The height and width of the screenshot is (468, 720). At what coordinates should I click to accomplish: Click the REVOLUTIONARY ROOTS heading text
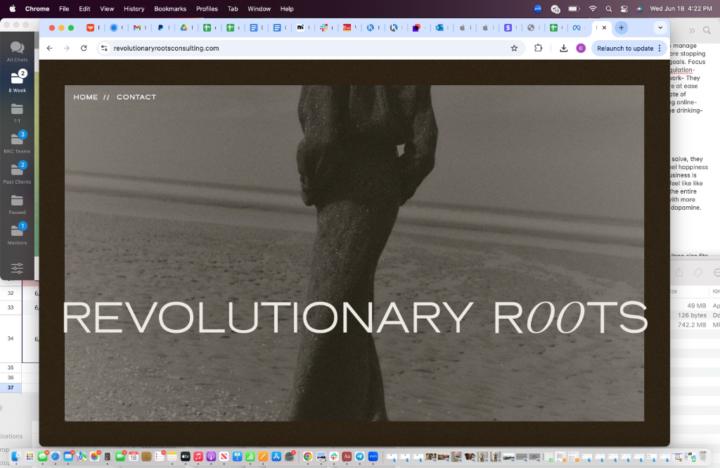click(354, 317)
